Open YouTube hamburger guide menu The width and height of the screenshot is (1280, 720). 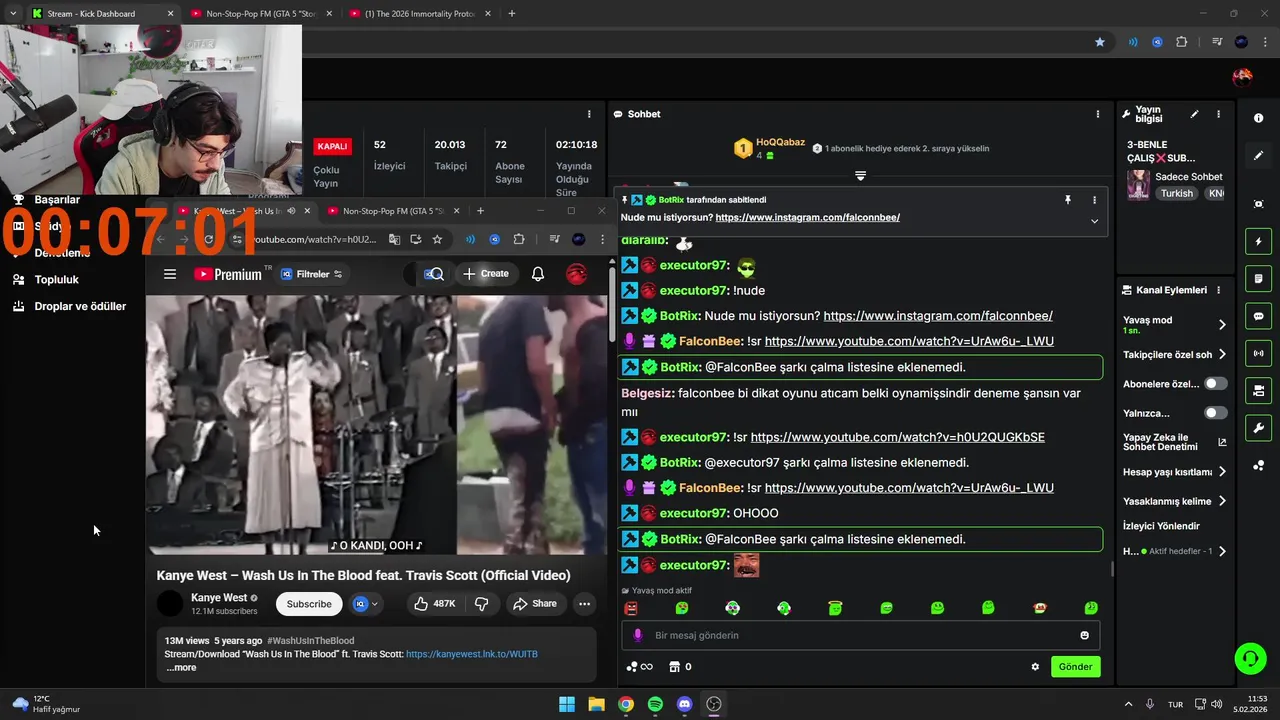(170, 274)
